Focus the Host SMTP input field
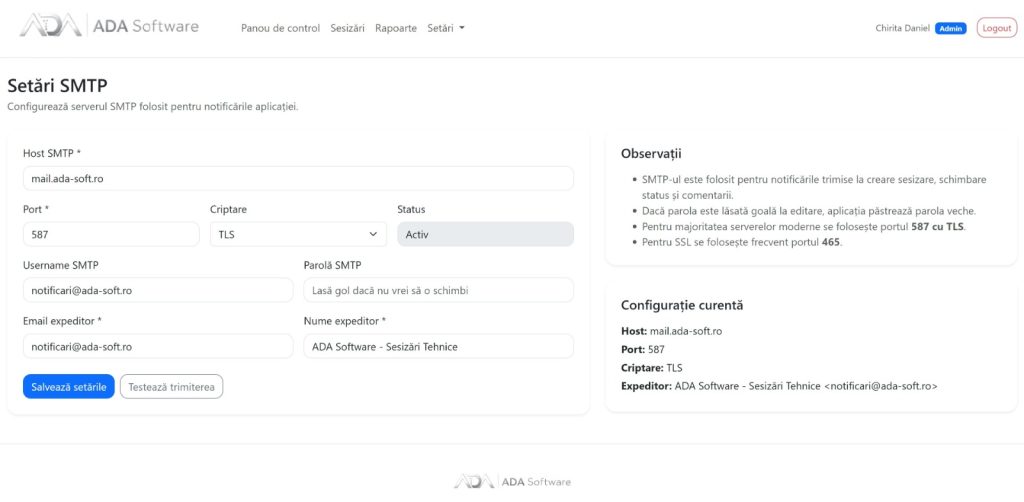This screenshot has width=1024, height=502. coord(298,178)
